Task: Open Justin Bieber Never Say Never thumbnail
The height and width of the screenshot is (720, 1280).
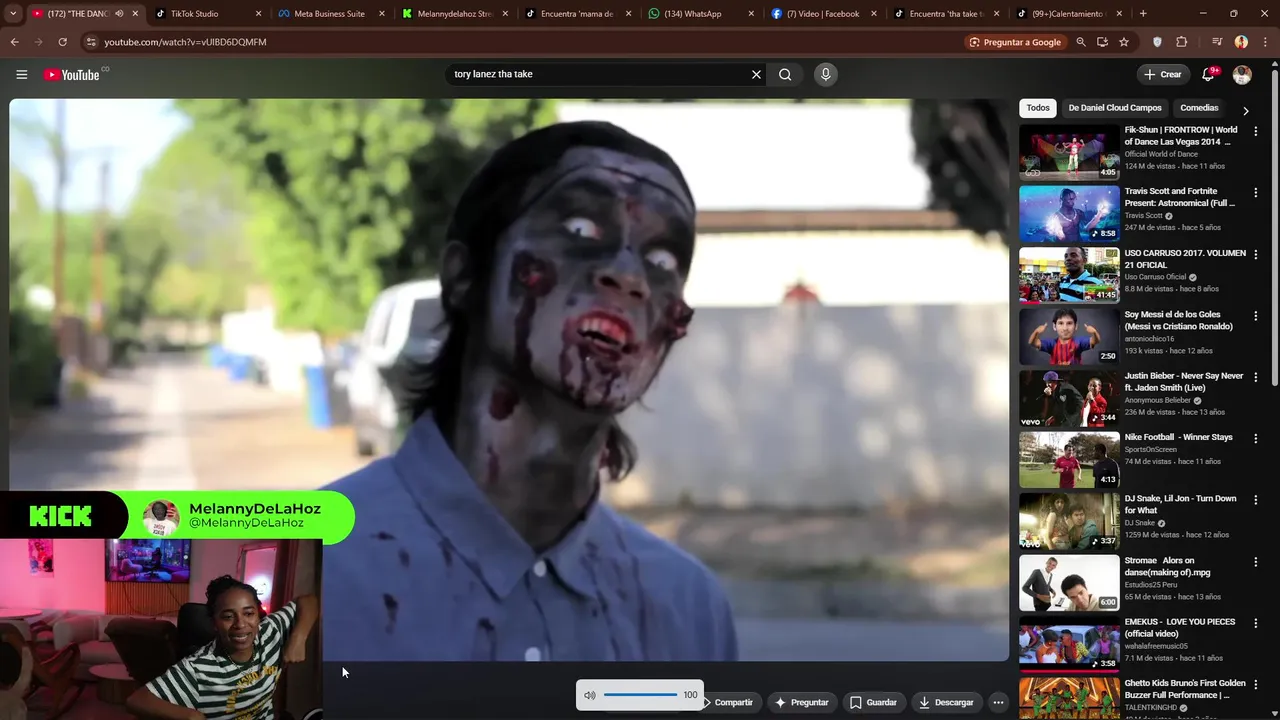Action: click(x=1069, y=398)
